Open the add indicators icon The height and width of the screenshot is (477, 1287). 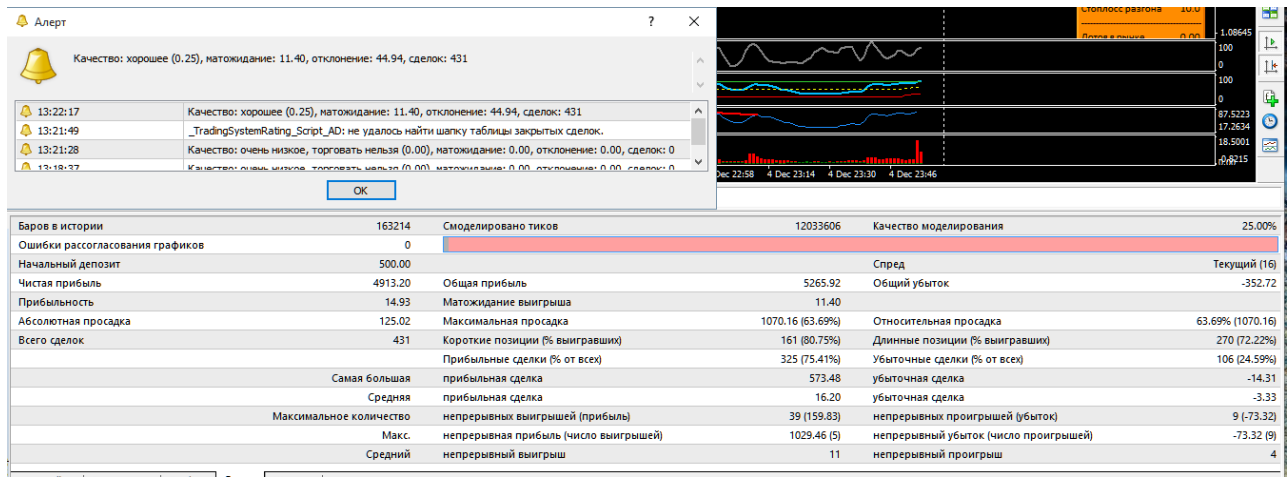pos(1270,98)
